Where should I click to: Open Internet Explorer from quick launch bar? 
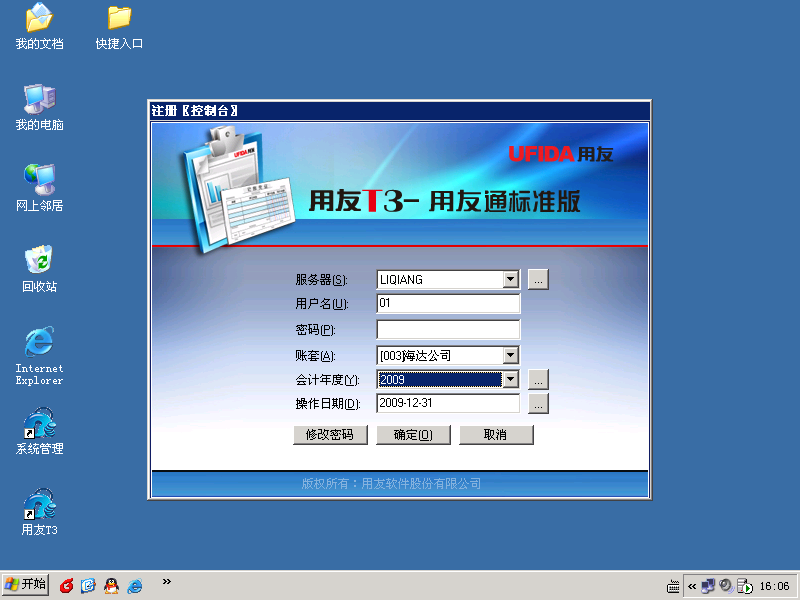(x=135, y=585)
